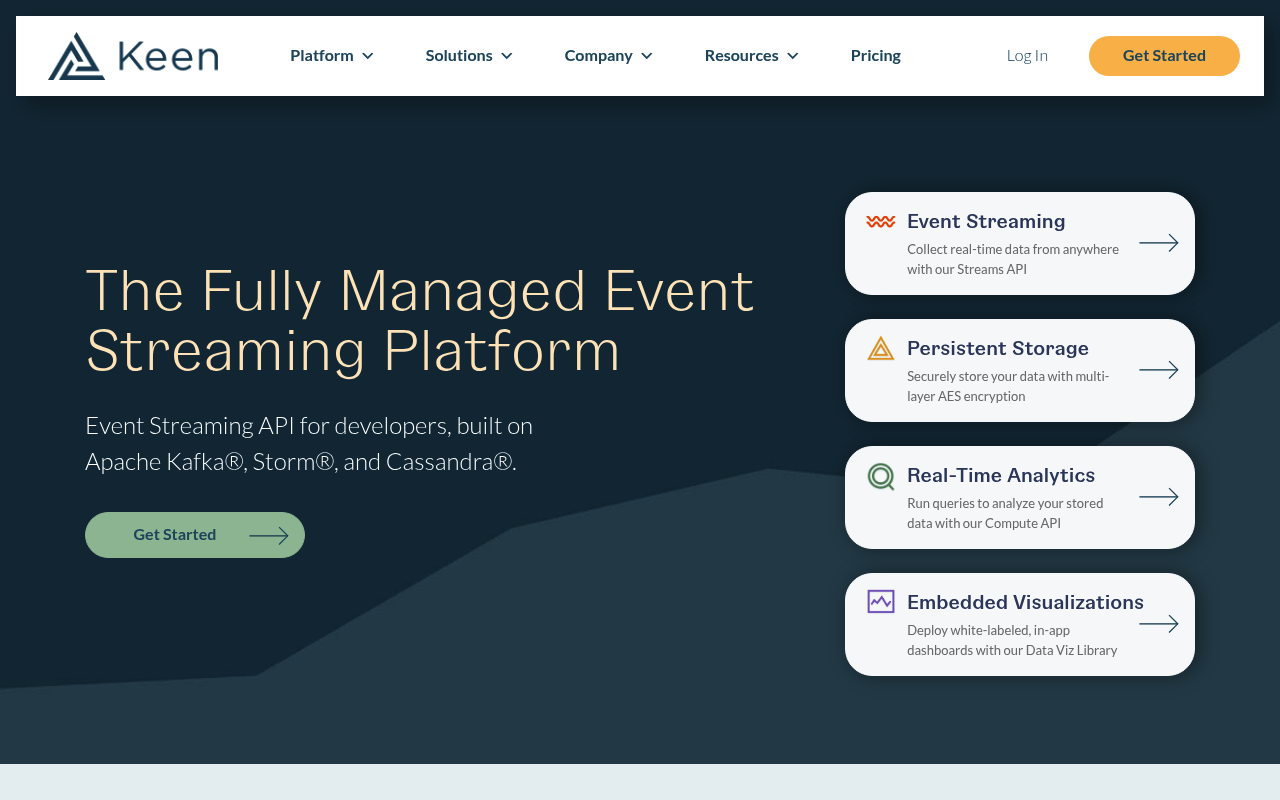Click the Real-Time Analytics magnifier icon

point(881,476)
